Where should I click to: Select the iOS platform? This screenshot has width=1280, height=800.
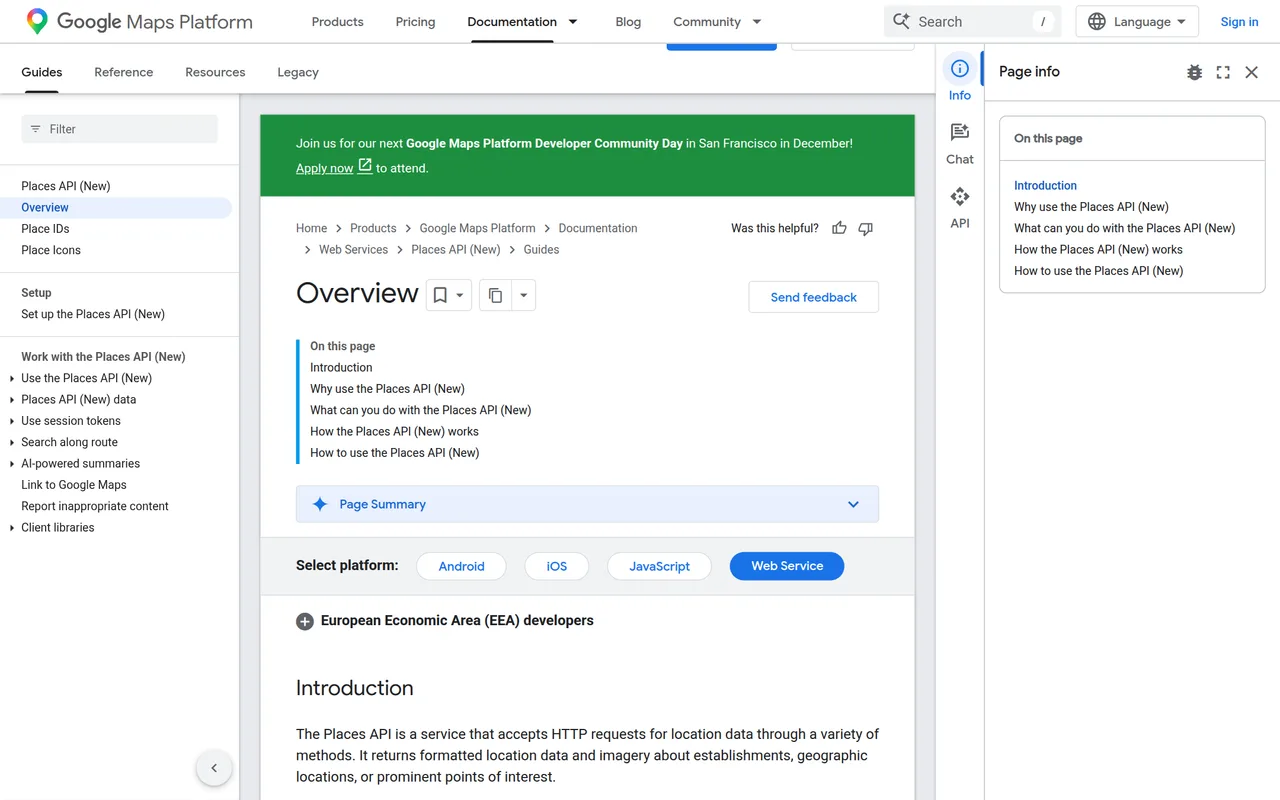coord(557,566)
